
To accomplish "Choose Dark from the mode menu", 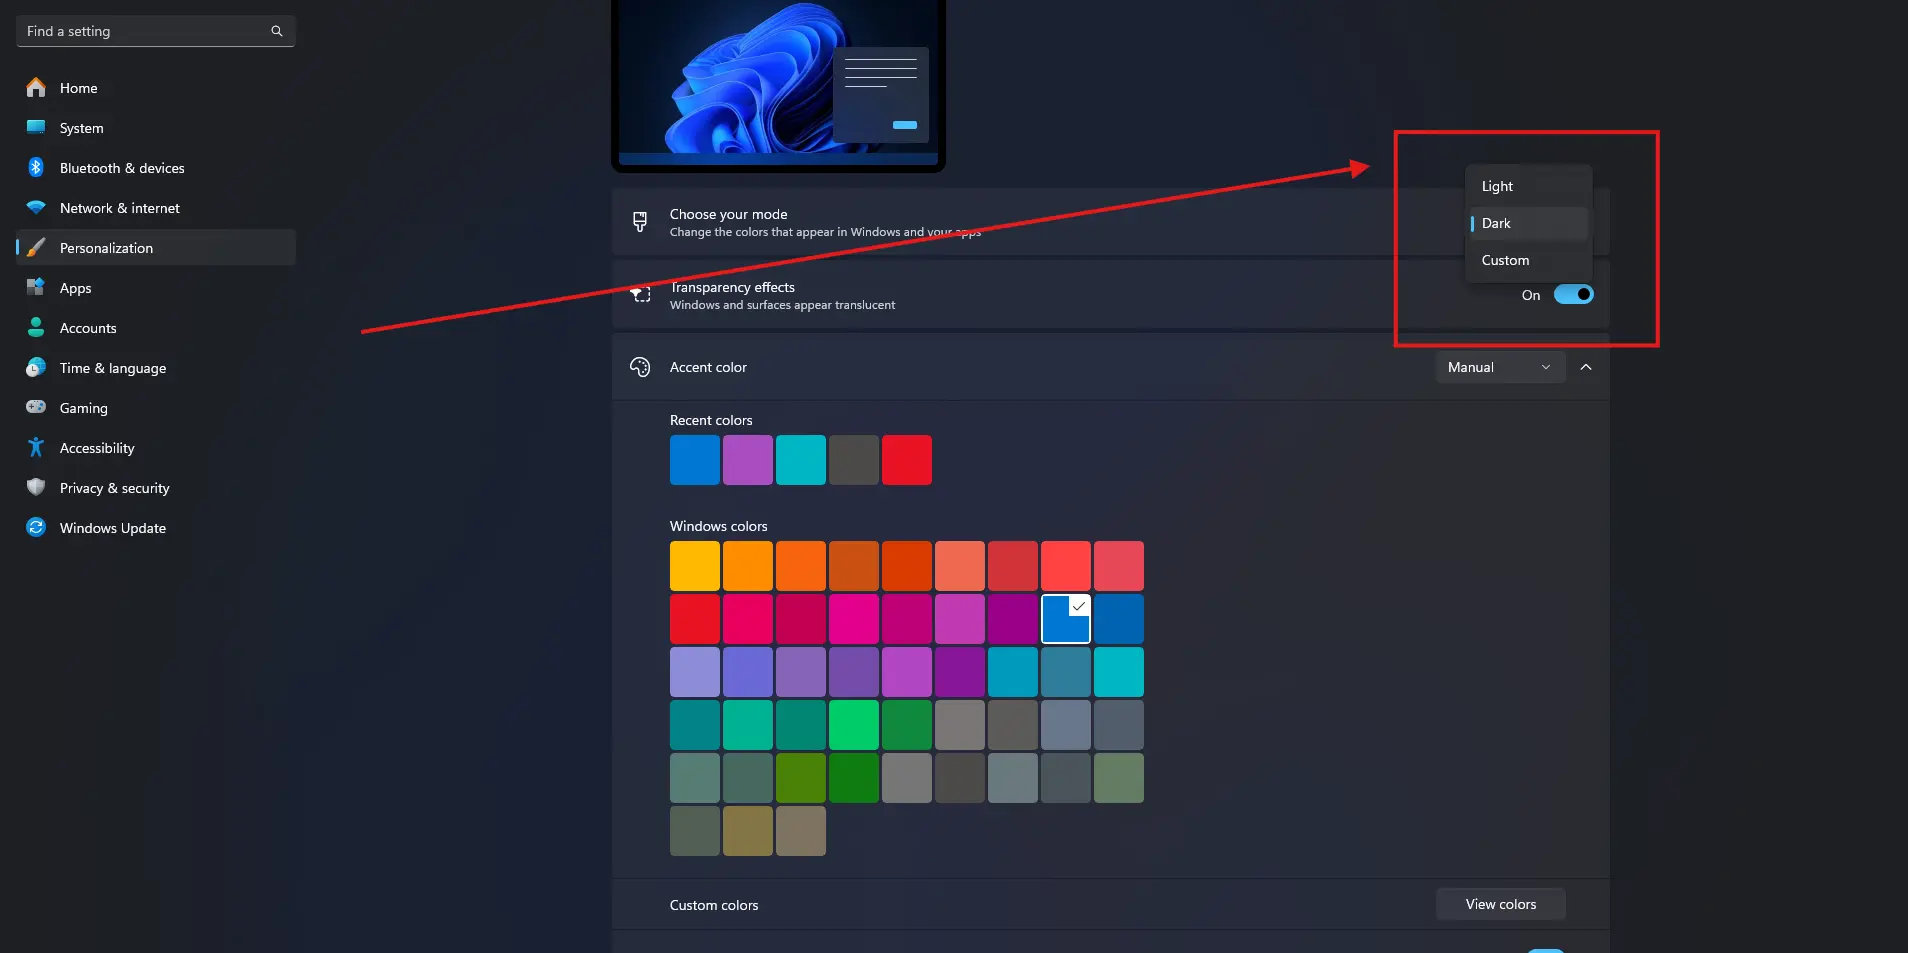I will point(1528,223).
